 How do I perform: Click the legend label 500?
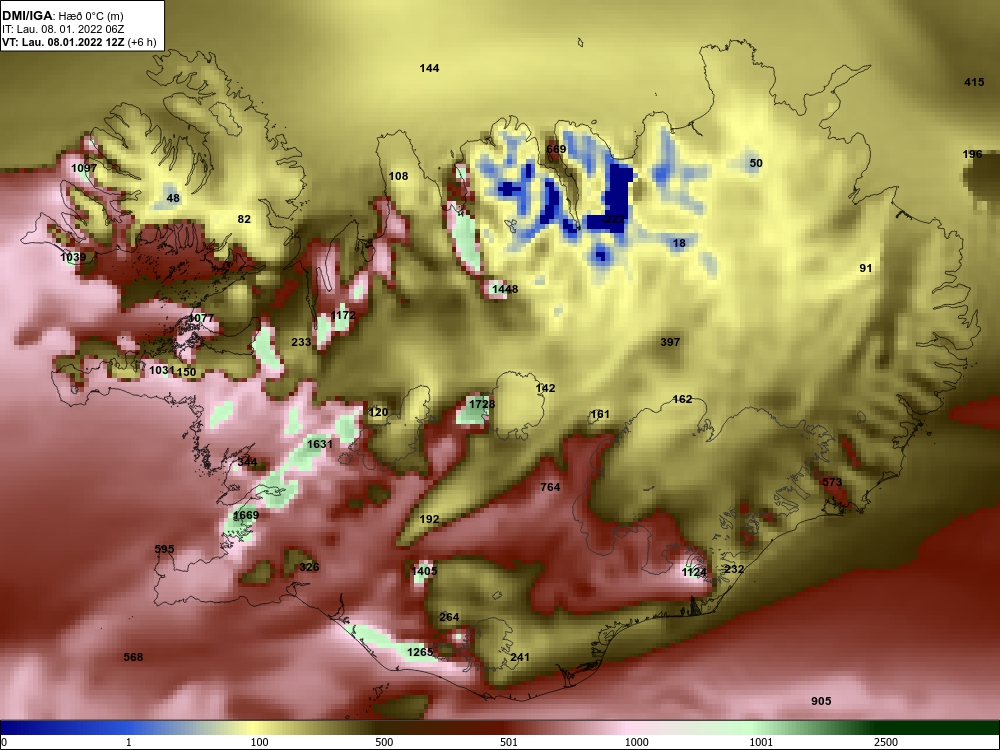[x=384, y=742]
